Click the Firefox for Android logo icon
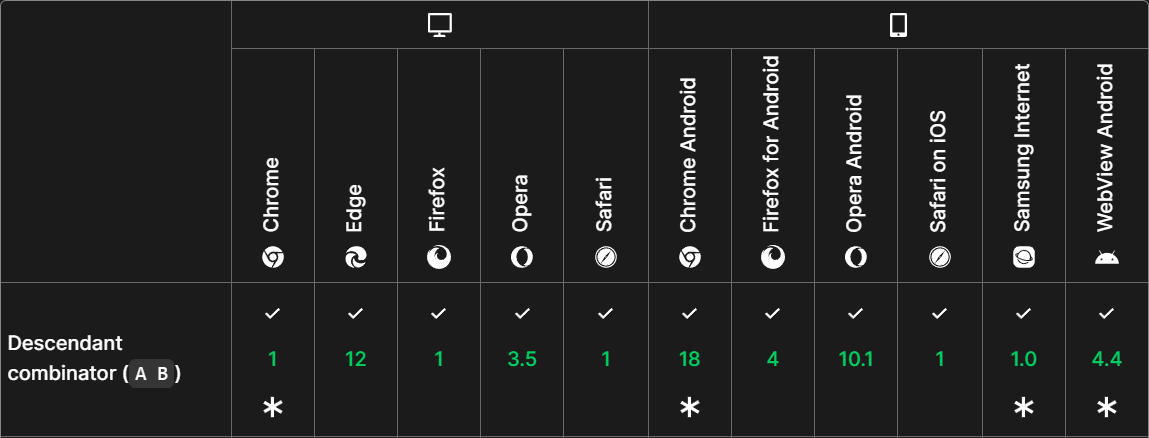Screen dimensions: 1149x438 (772, 258)
